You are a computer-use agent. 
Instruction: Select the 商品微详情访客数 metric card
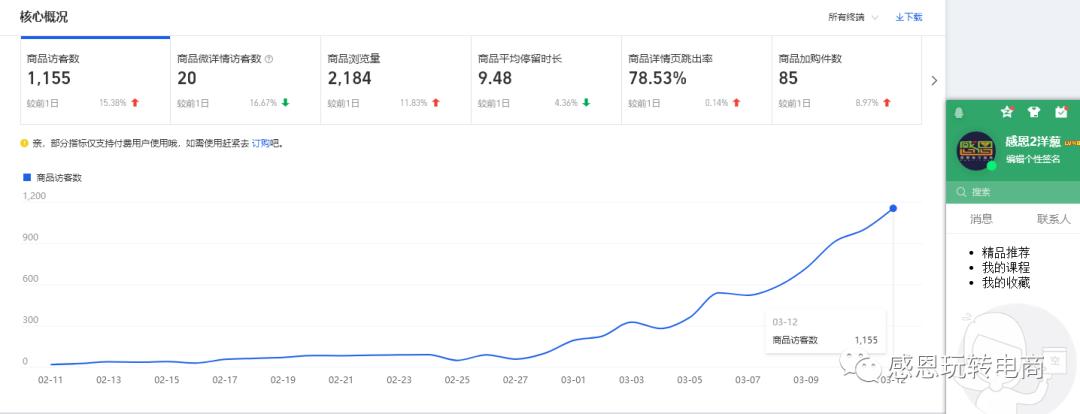pos(245,81)
